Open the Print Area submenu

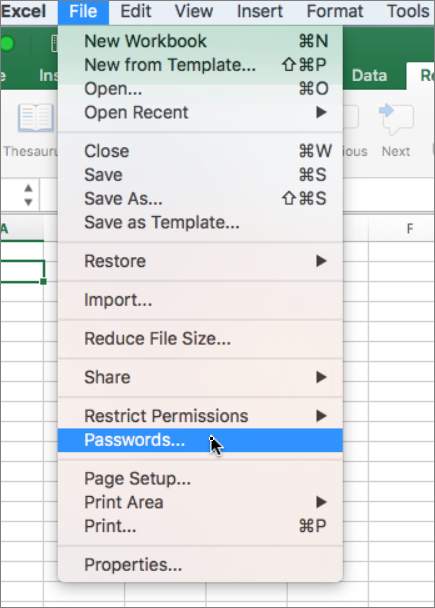click(200, 502)
